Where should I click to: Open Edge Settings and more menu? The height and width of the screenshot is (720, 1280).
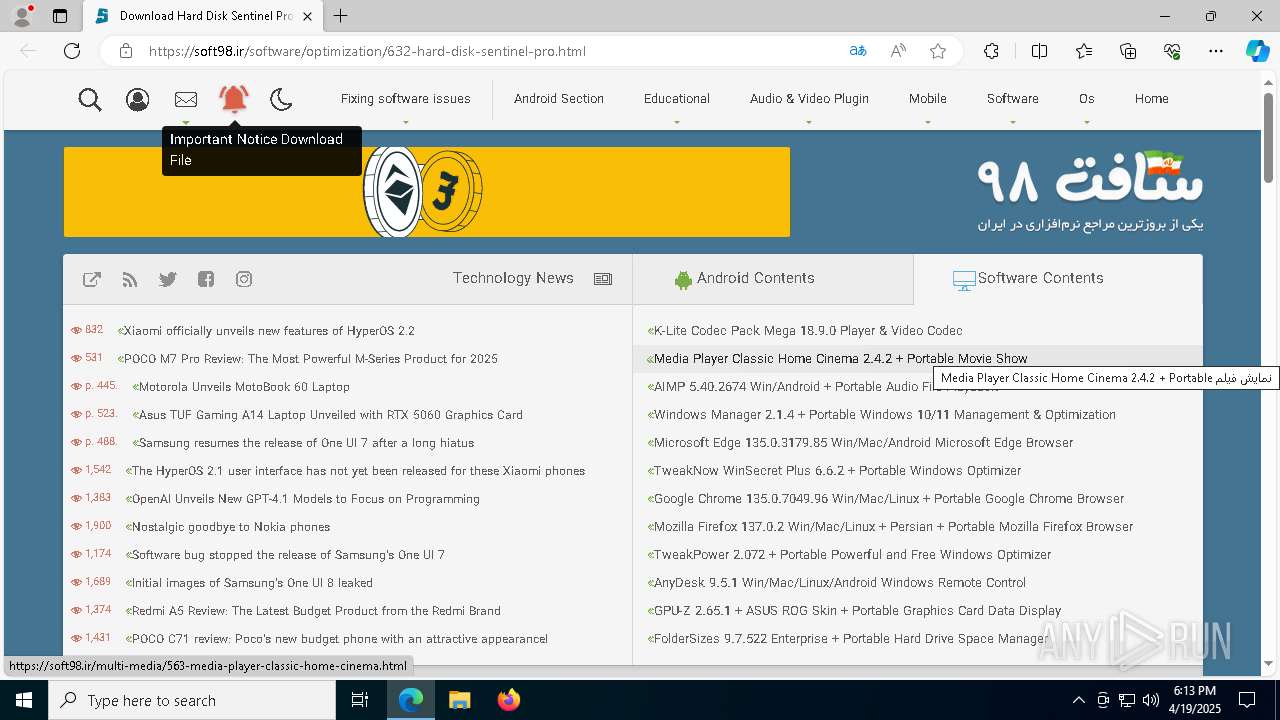[1216, 51]
